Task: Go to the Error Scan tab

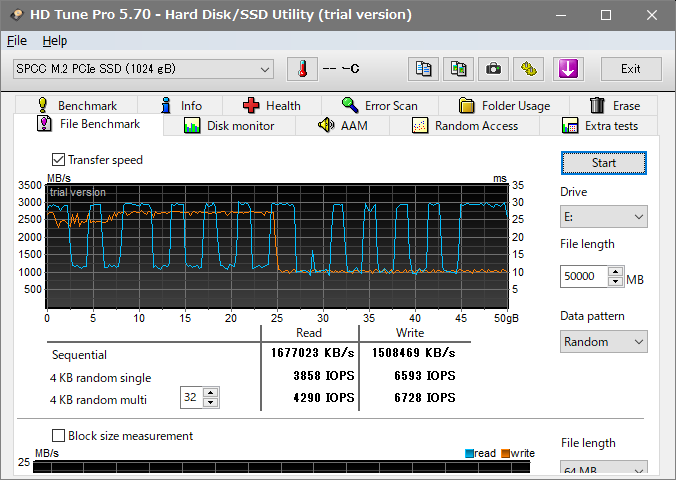Action: [x=380, y=106]
